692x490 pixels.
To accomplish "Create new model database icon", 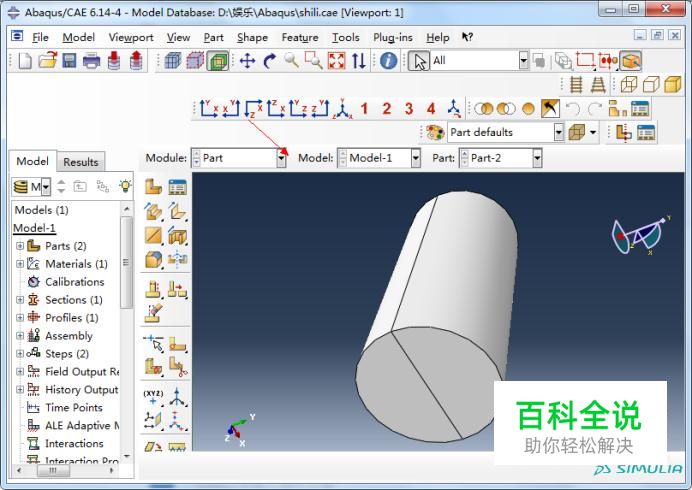I will click(25, 60).
